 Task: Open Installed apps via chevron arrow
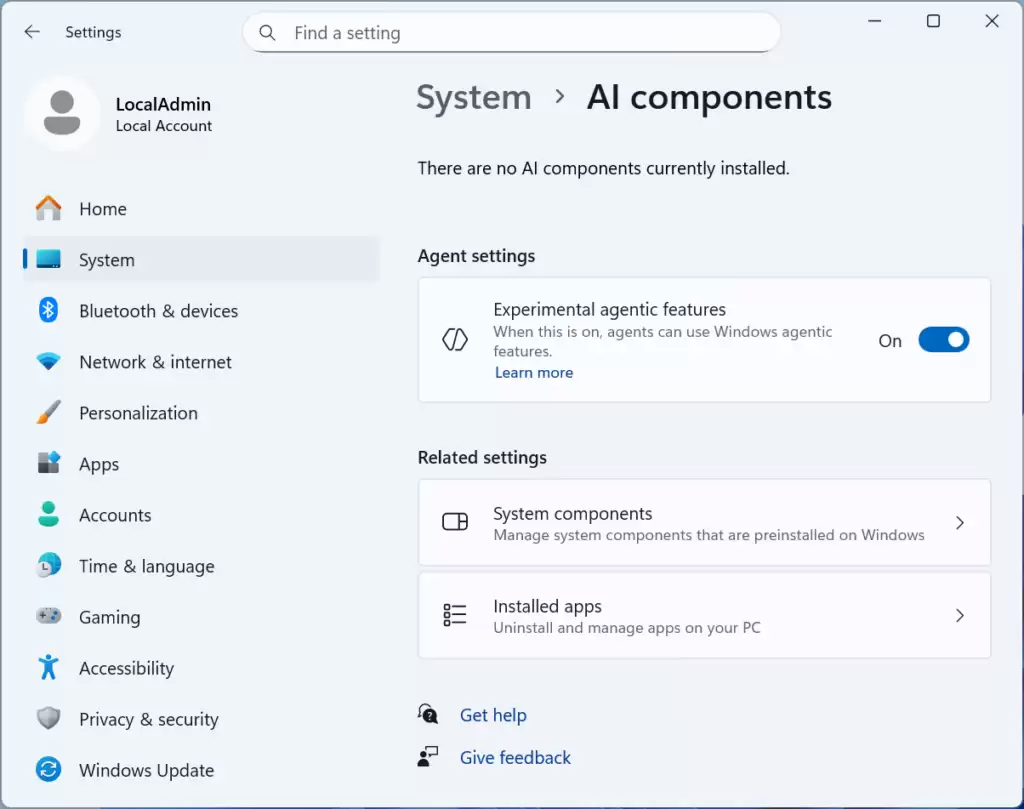pyautogui.click(x=959, y=616)
